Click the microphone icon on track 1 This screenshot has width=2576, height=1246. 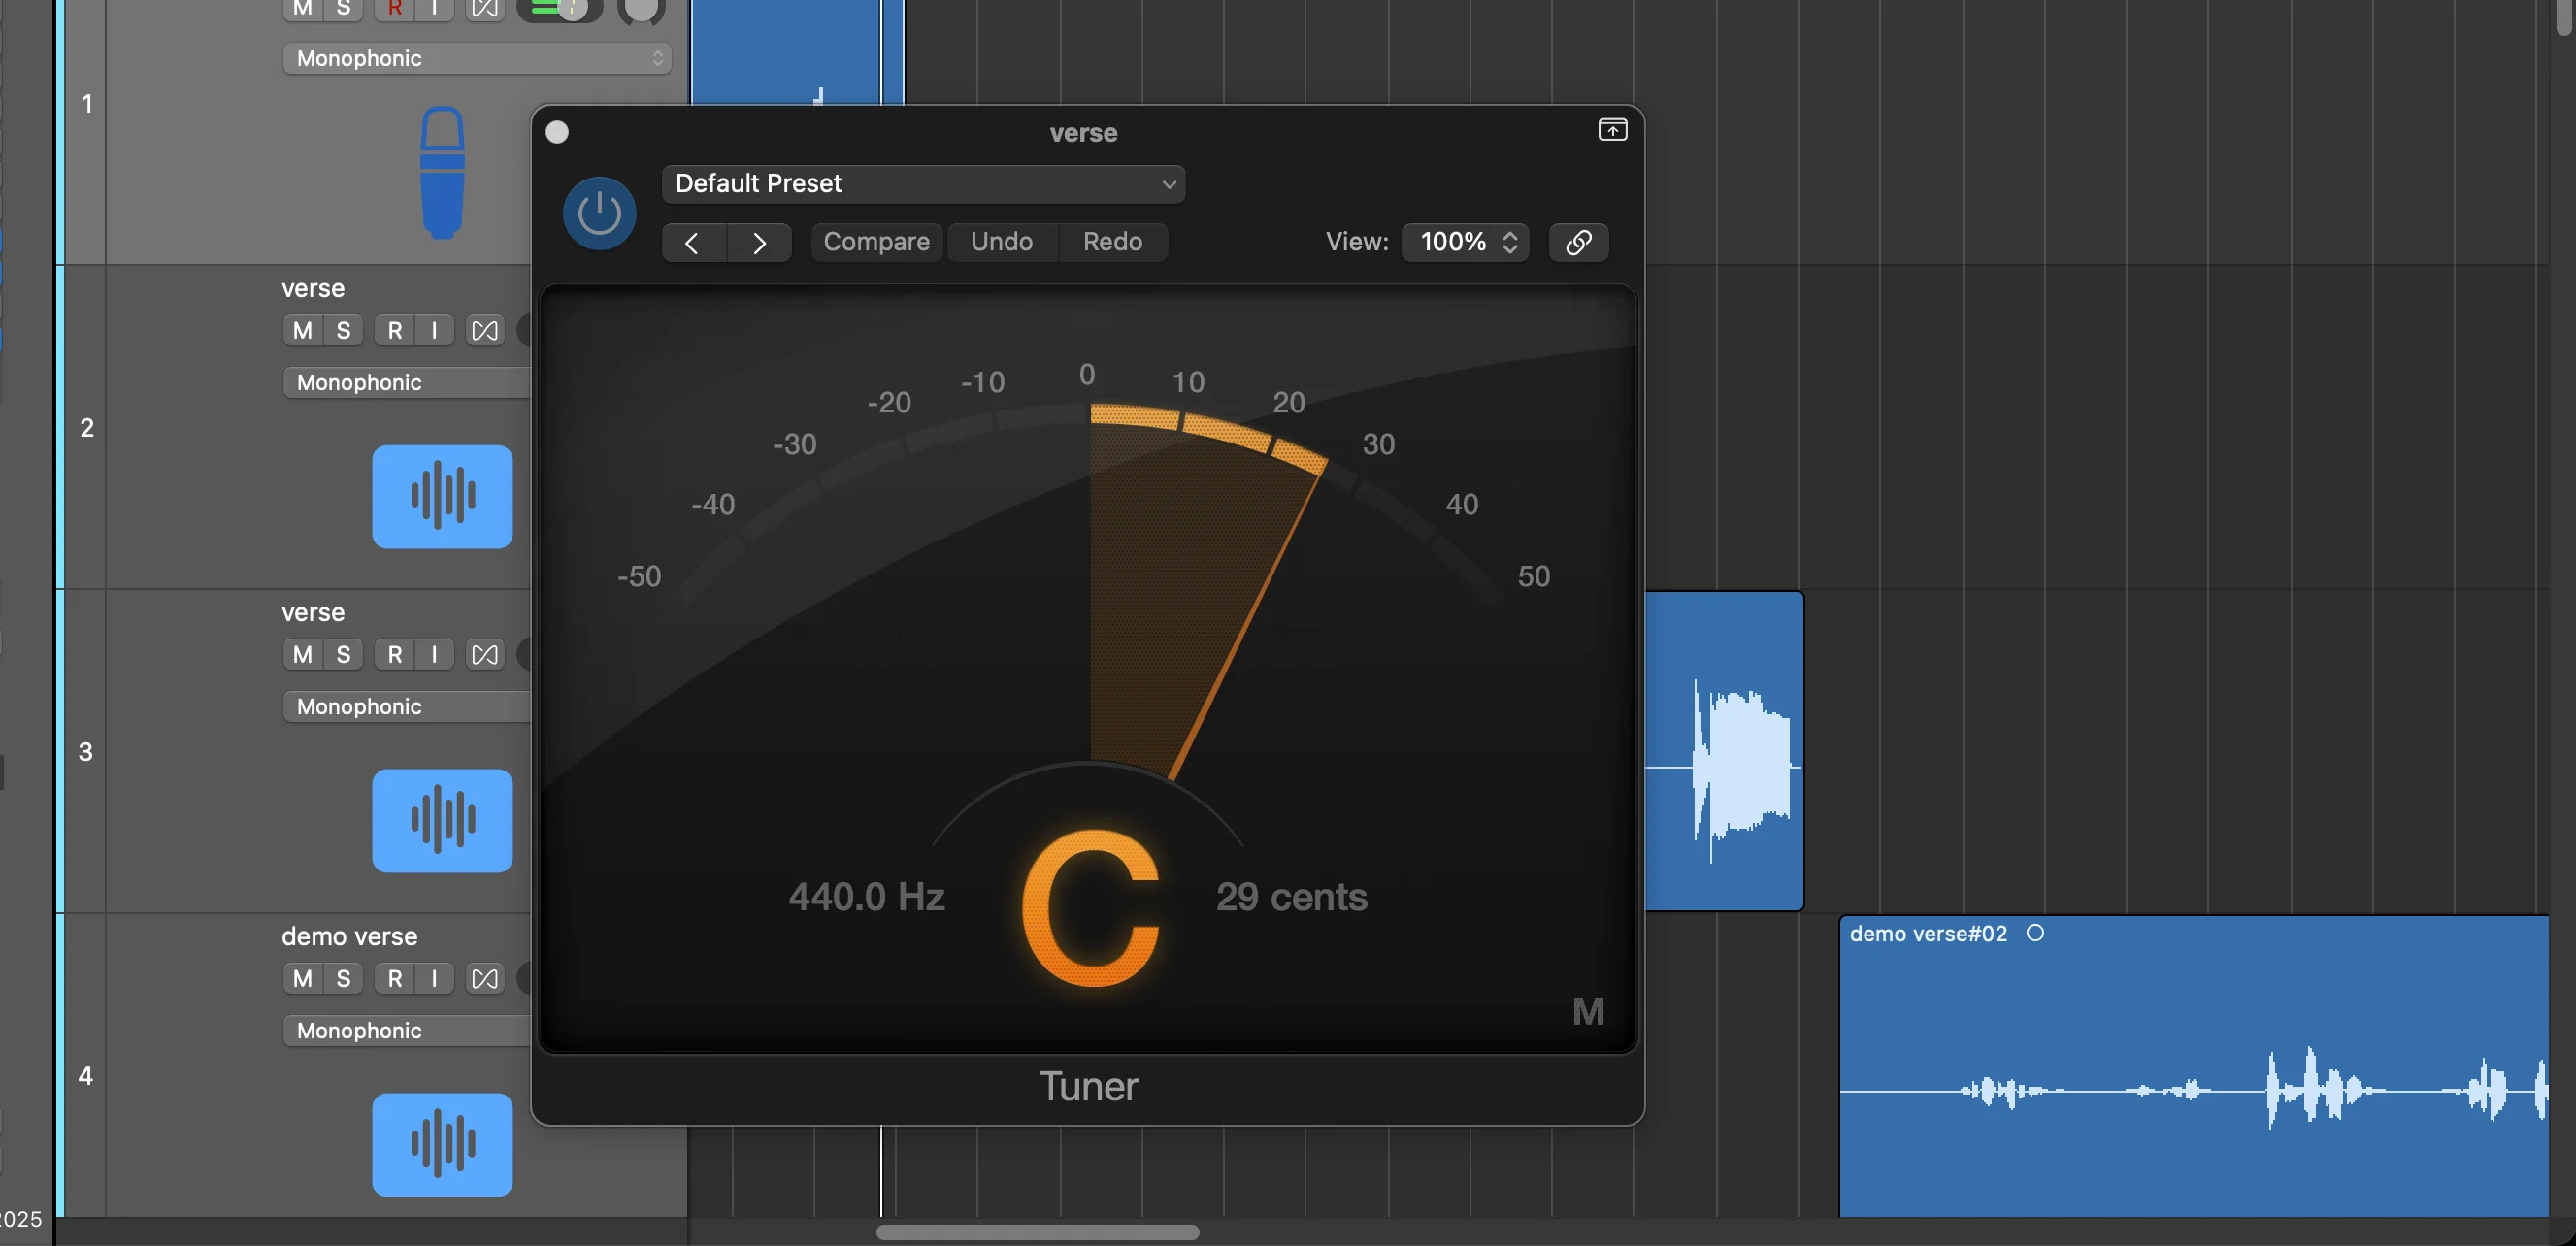443,173
